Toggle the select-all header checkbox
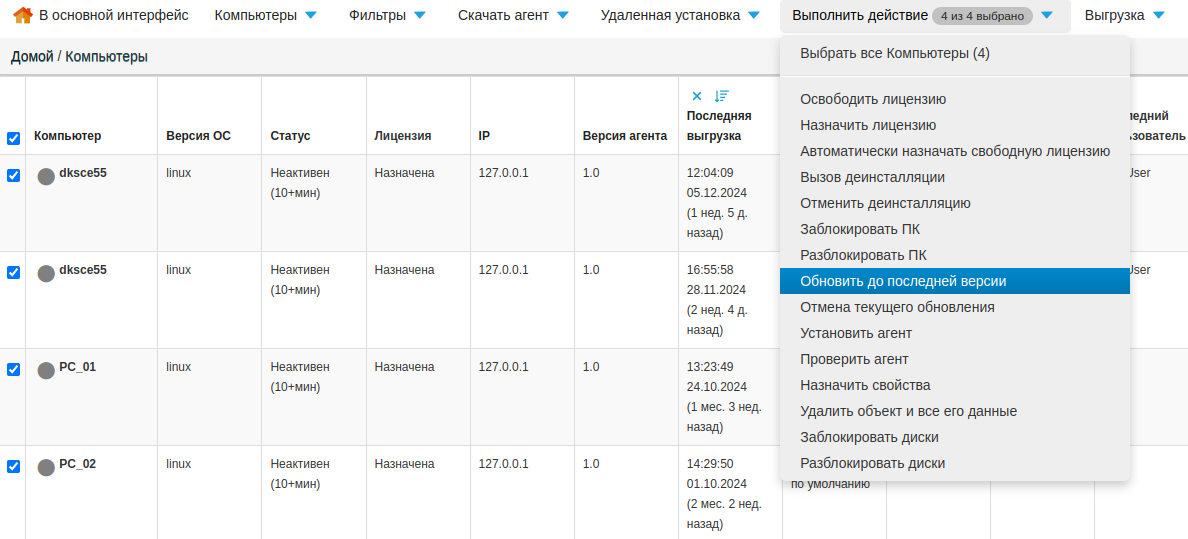 (13, 138)
